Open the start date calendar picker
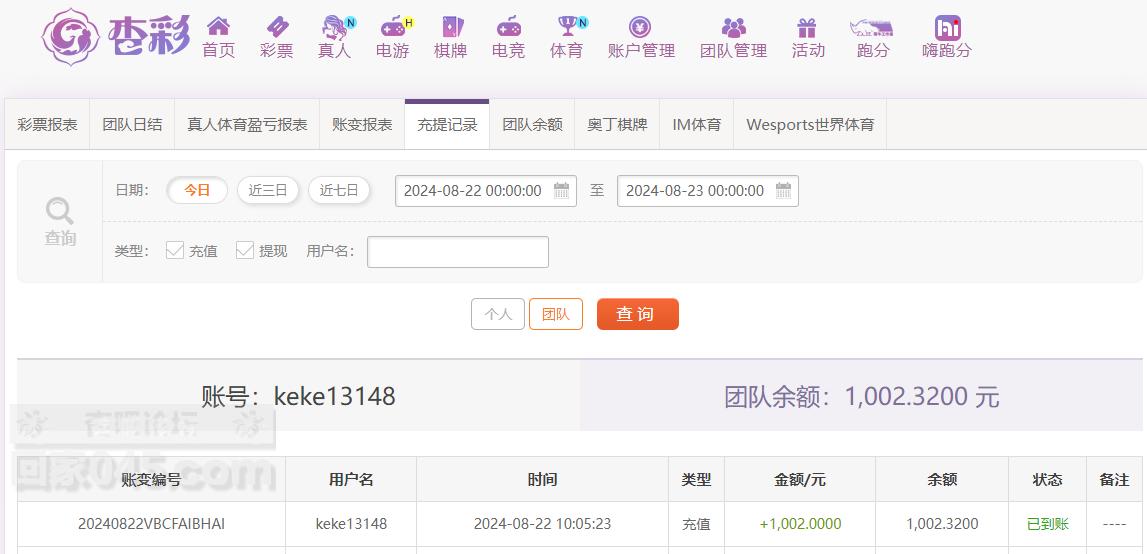This screenshot has width=1147, height=554. pos(561,190)
